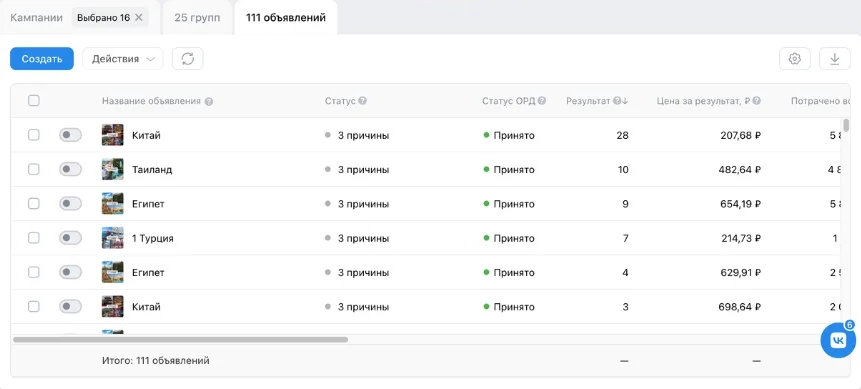Toggle on the Таиланд ad switch
This screenshot has height=389, width=861.
pyautogui.click(x=70, y=169)
